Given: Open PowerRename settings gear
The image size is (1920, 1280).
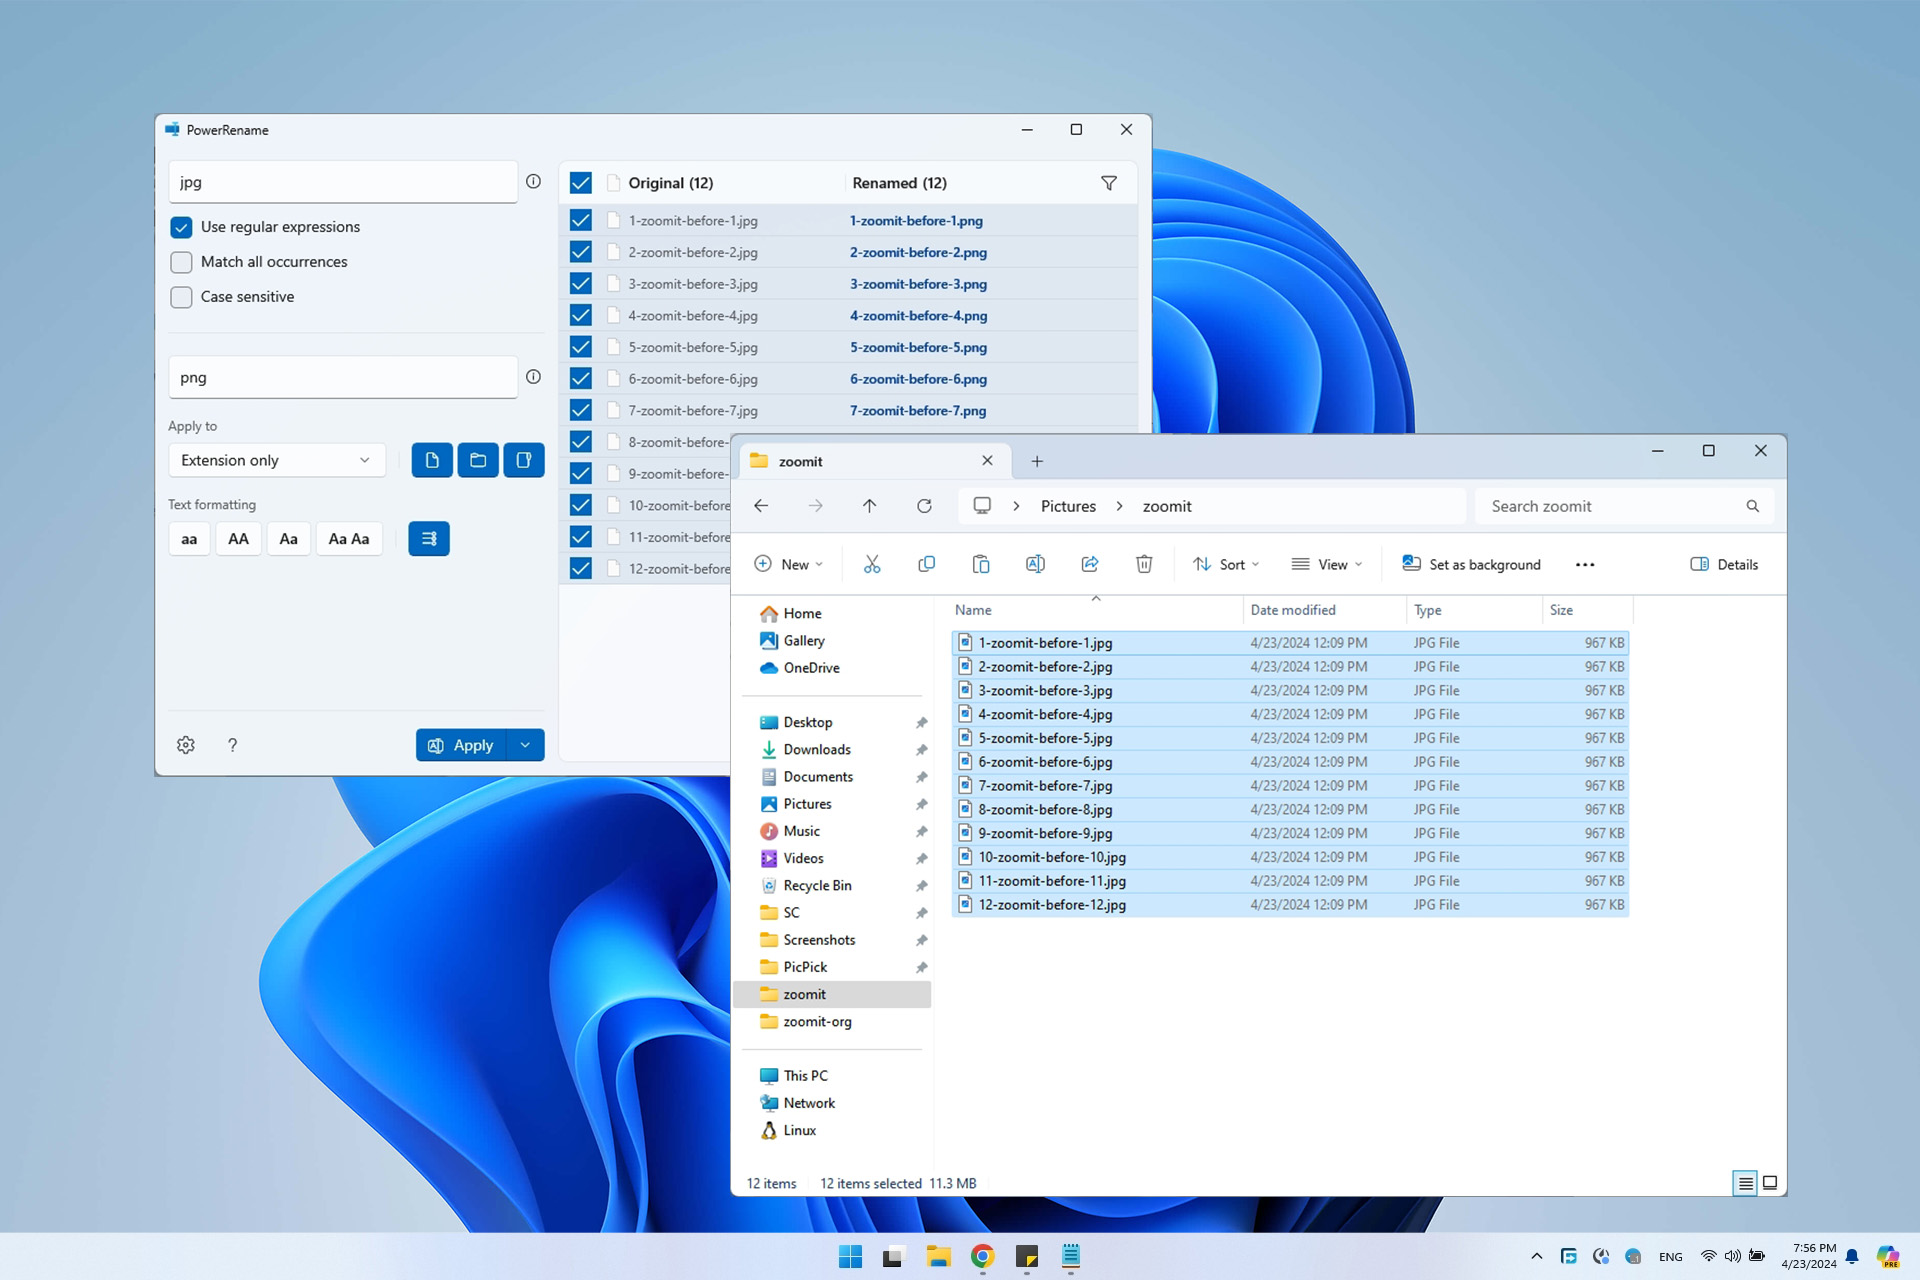Looking at the screenshot, I should [x=186, y=745].
